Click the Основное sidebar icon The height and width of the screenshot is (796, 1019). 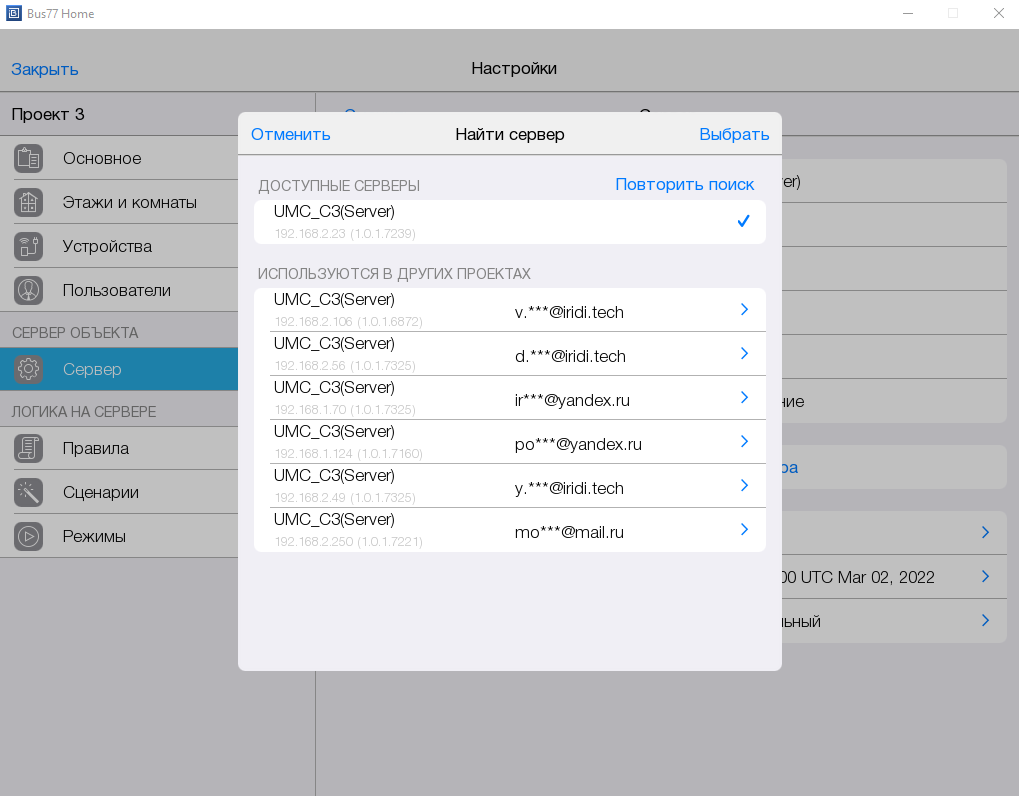pyautogui.click(x=29, y=158)
